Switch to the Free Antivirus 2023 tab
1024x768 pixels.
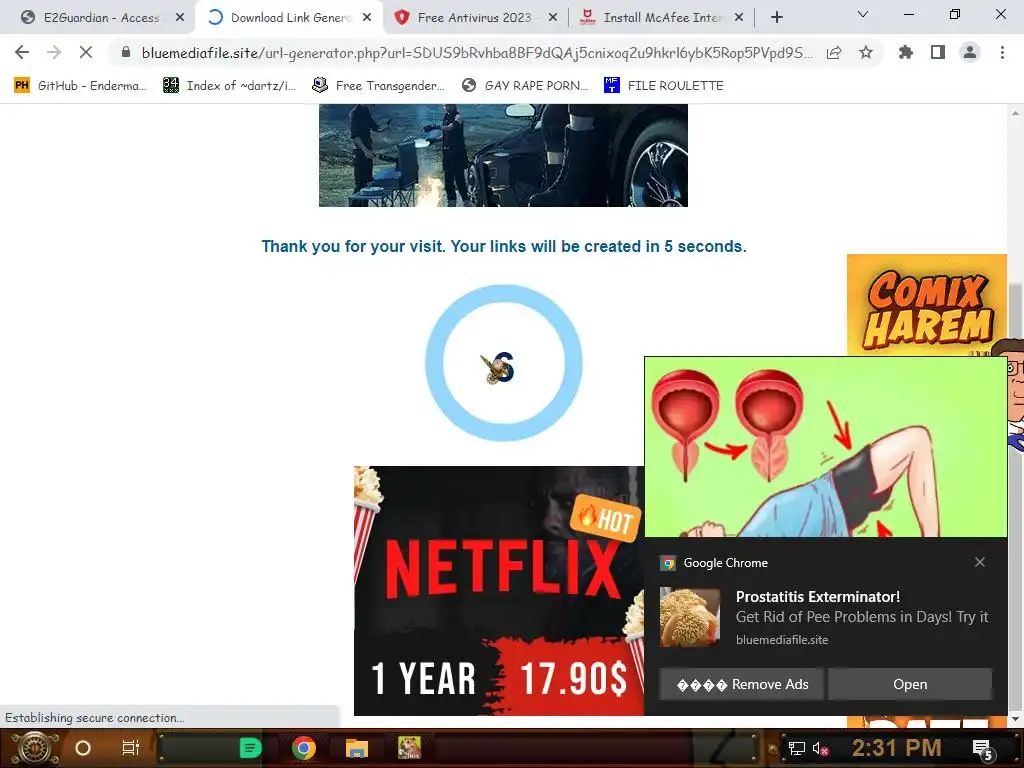(474, 18)
